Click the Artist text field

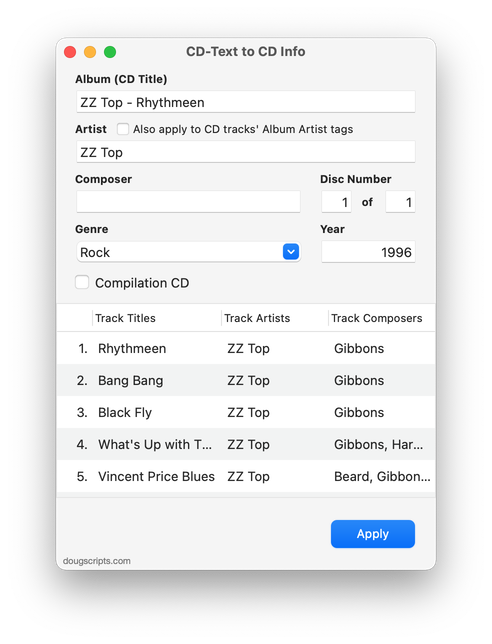click(246, 152)
